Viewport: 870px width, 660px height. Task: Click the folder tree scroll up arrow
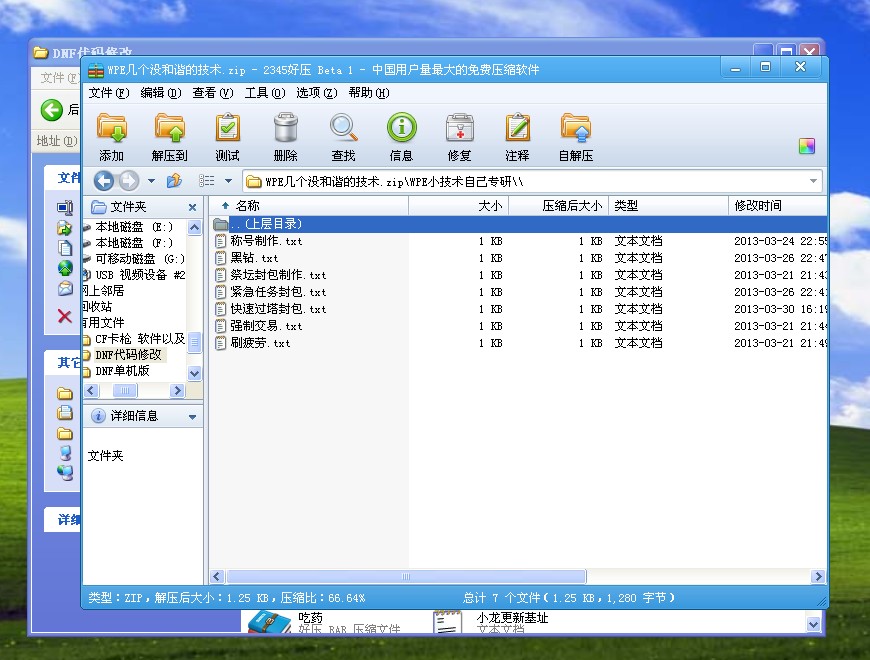[x=194, y=227]
